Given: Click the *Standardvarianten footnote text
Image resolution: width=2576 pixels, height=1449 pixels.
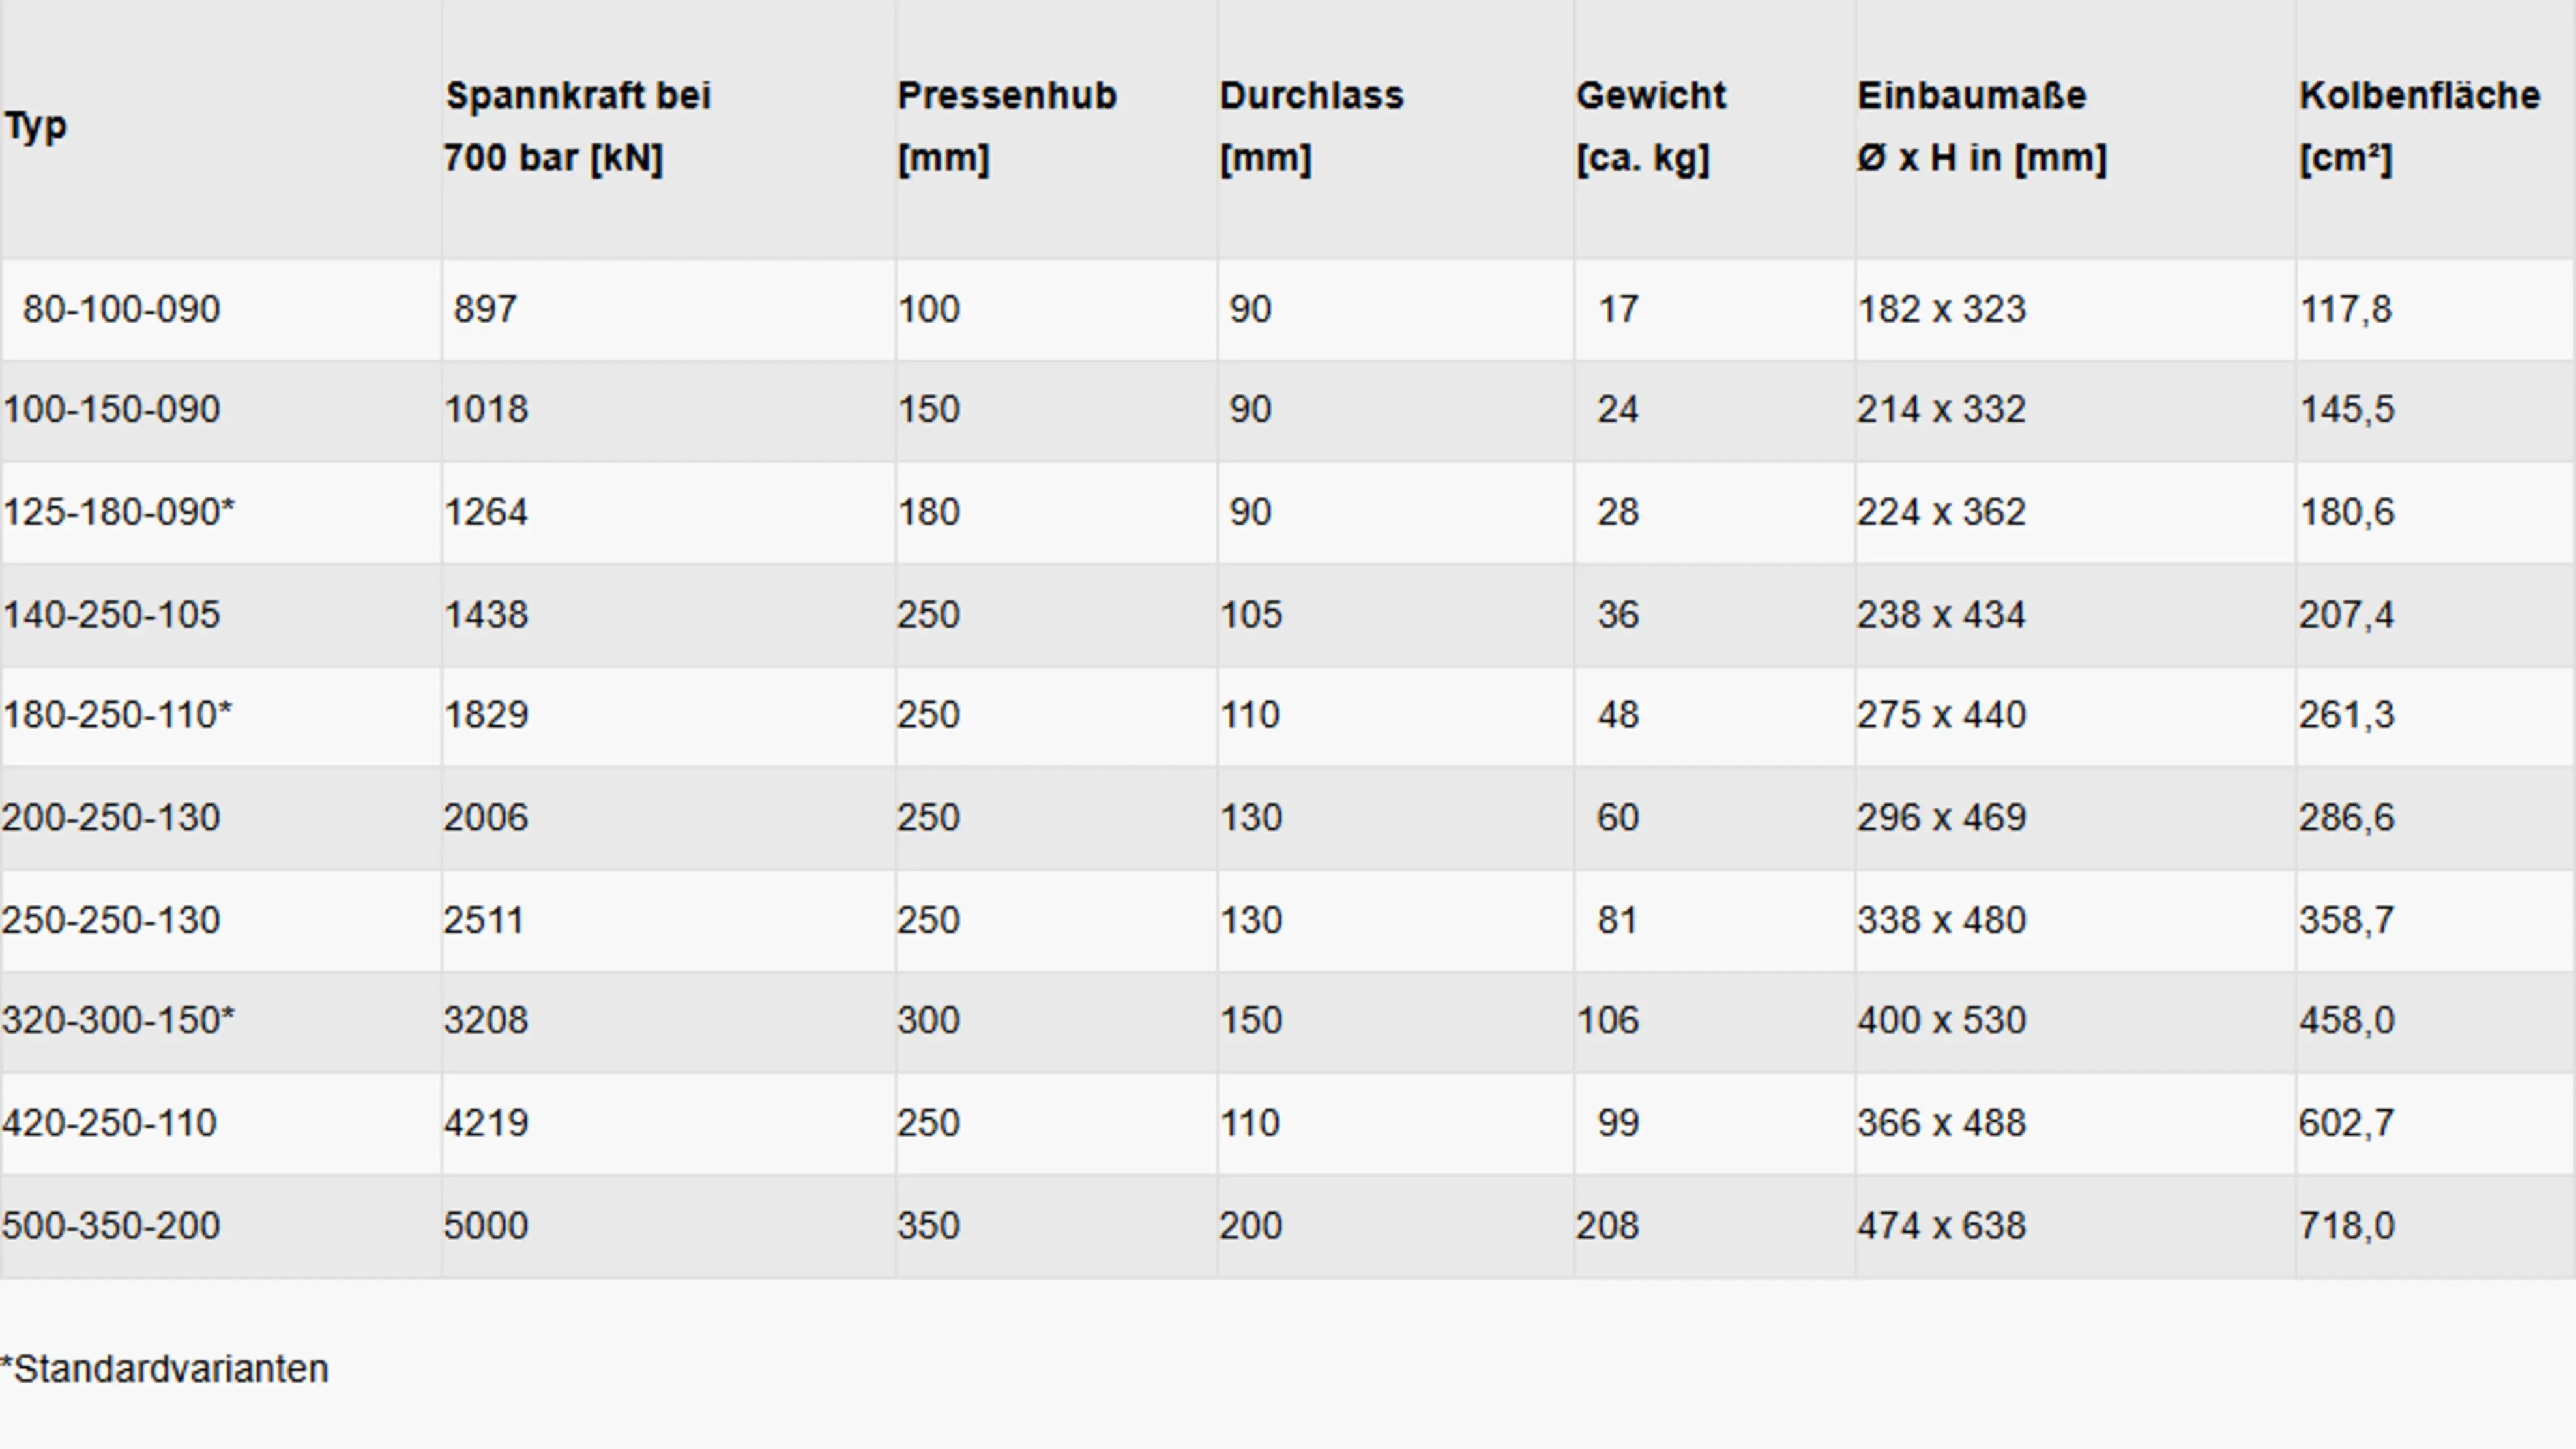Looking at the screenshot, I should coord(165,1369).
